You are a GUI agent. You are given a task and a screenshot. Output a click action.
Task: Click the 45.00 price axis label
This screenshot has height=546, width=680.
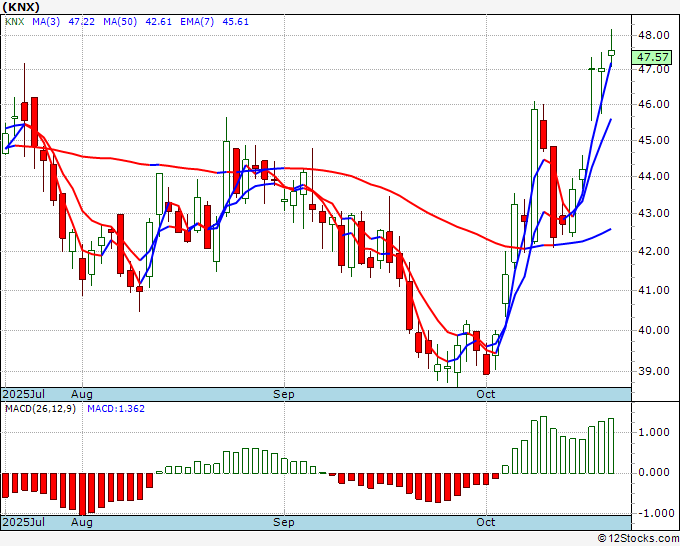point(654,141)
